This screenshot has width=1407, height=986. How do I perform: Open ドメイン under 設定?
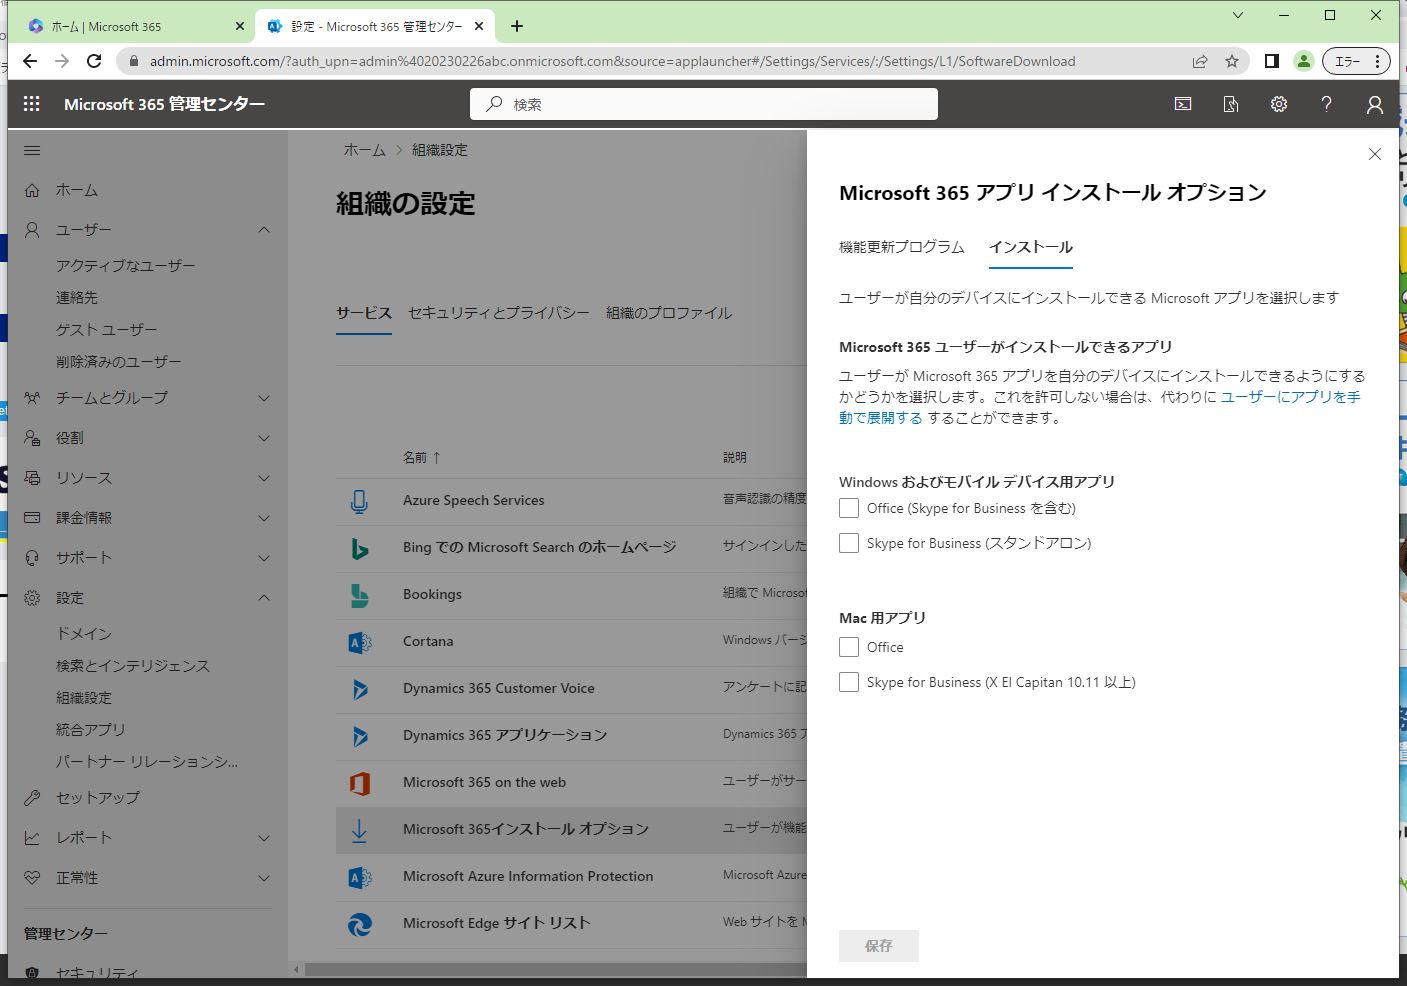tap(84, 634)
